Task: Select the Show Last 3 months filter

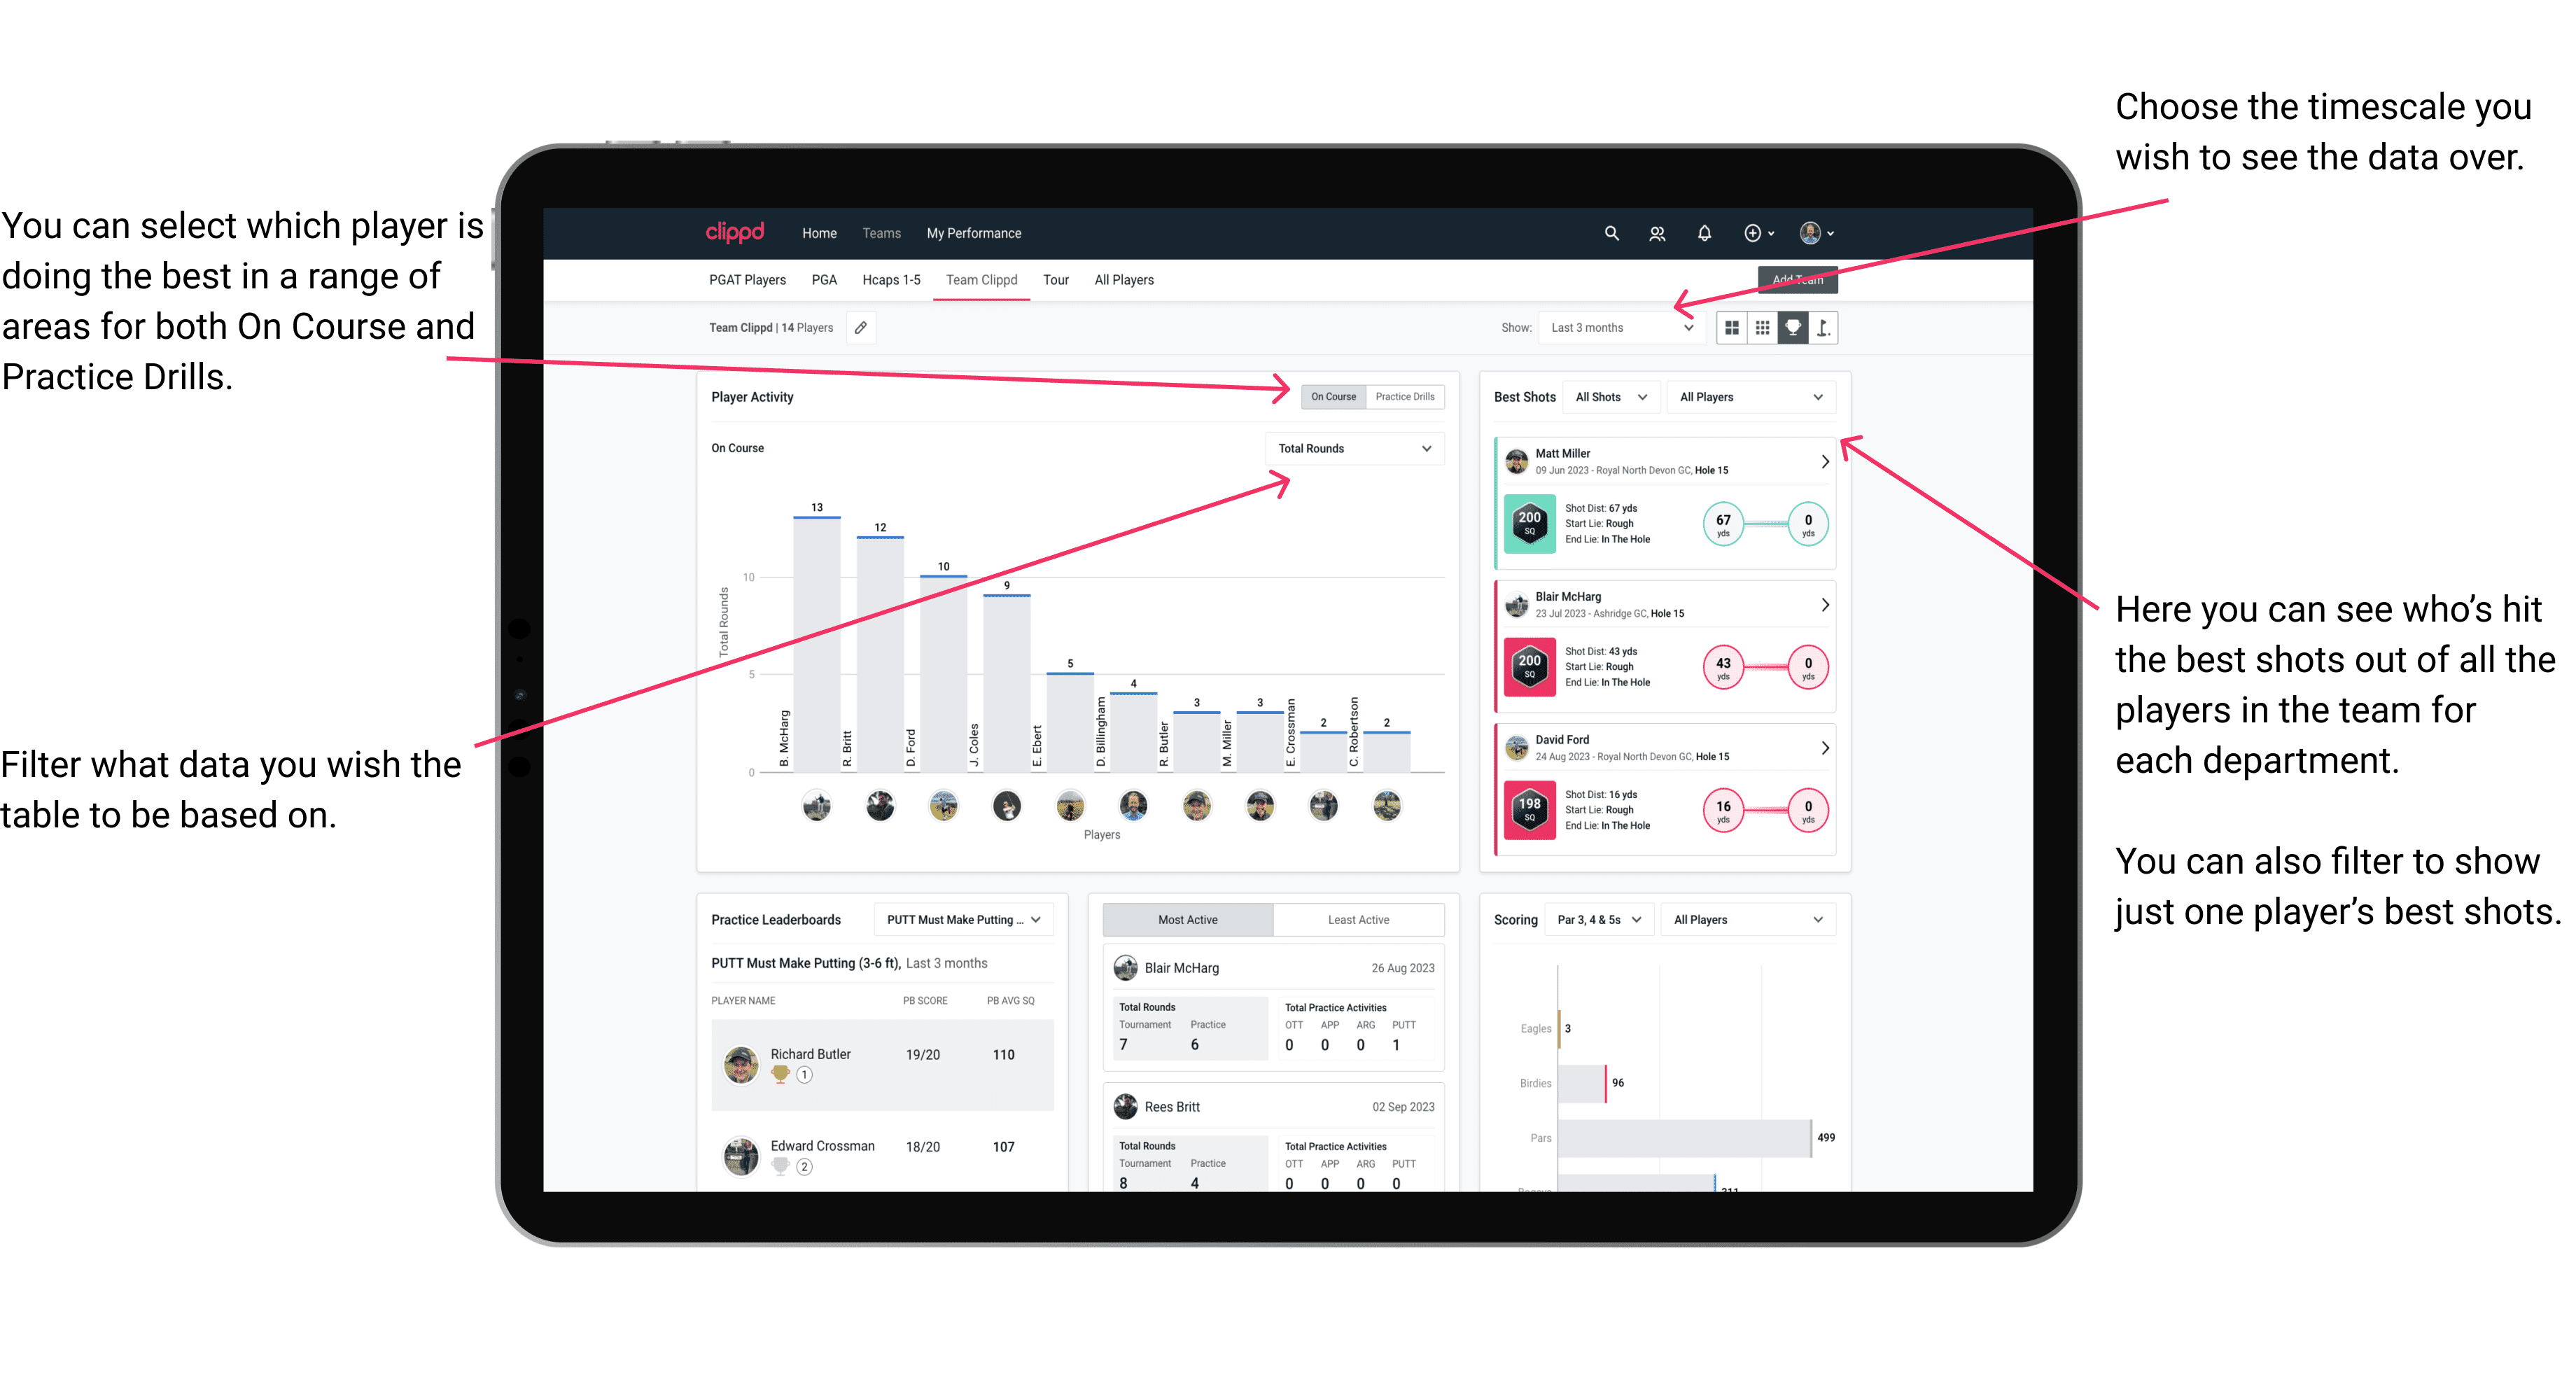Action: [1629, 326]
